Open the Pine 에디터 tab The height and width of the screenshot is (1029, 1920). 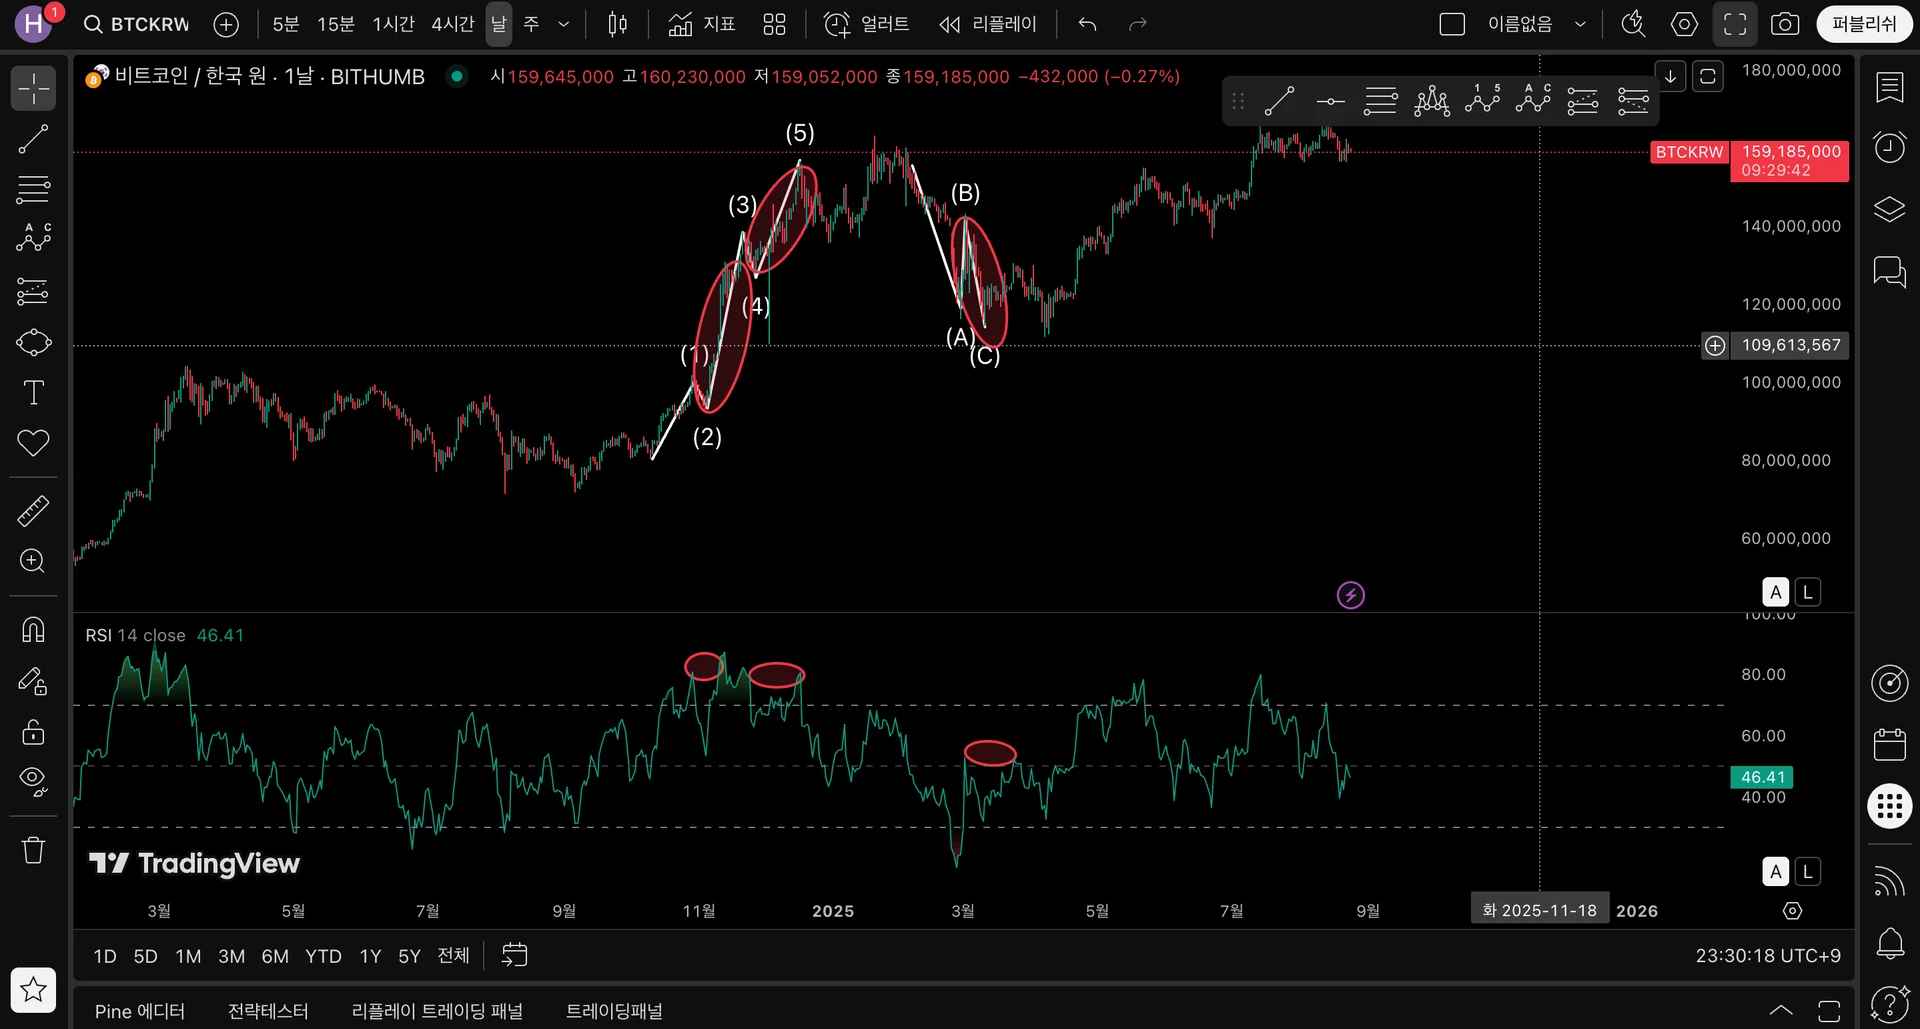pos(140,1011)
